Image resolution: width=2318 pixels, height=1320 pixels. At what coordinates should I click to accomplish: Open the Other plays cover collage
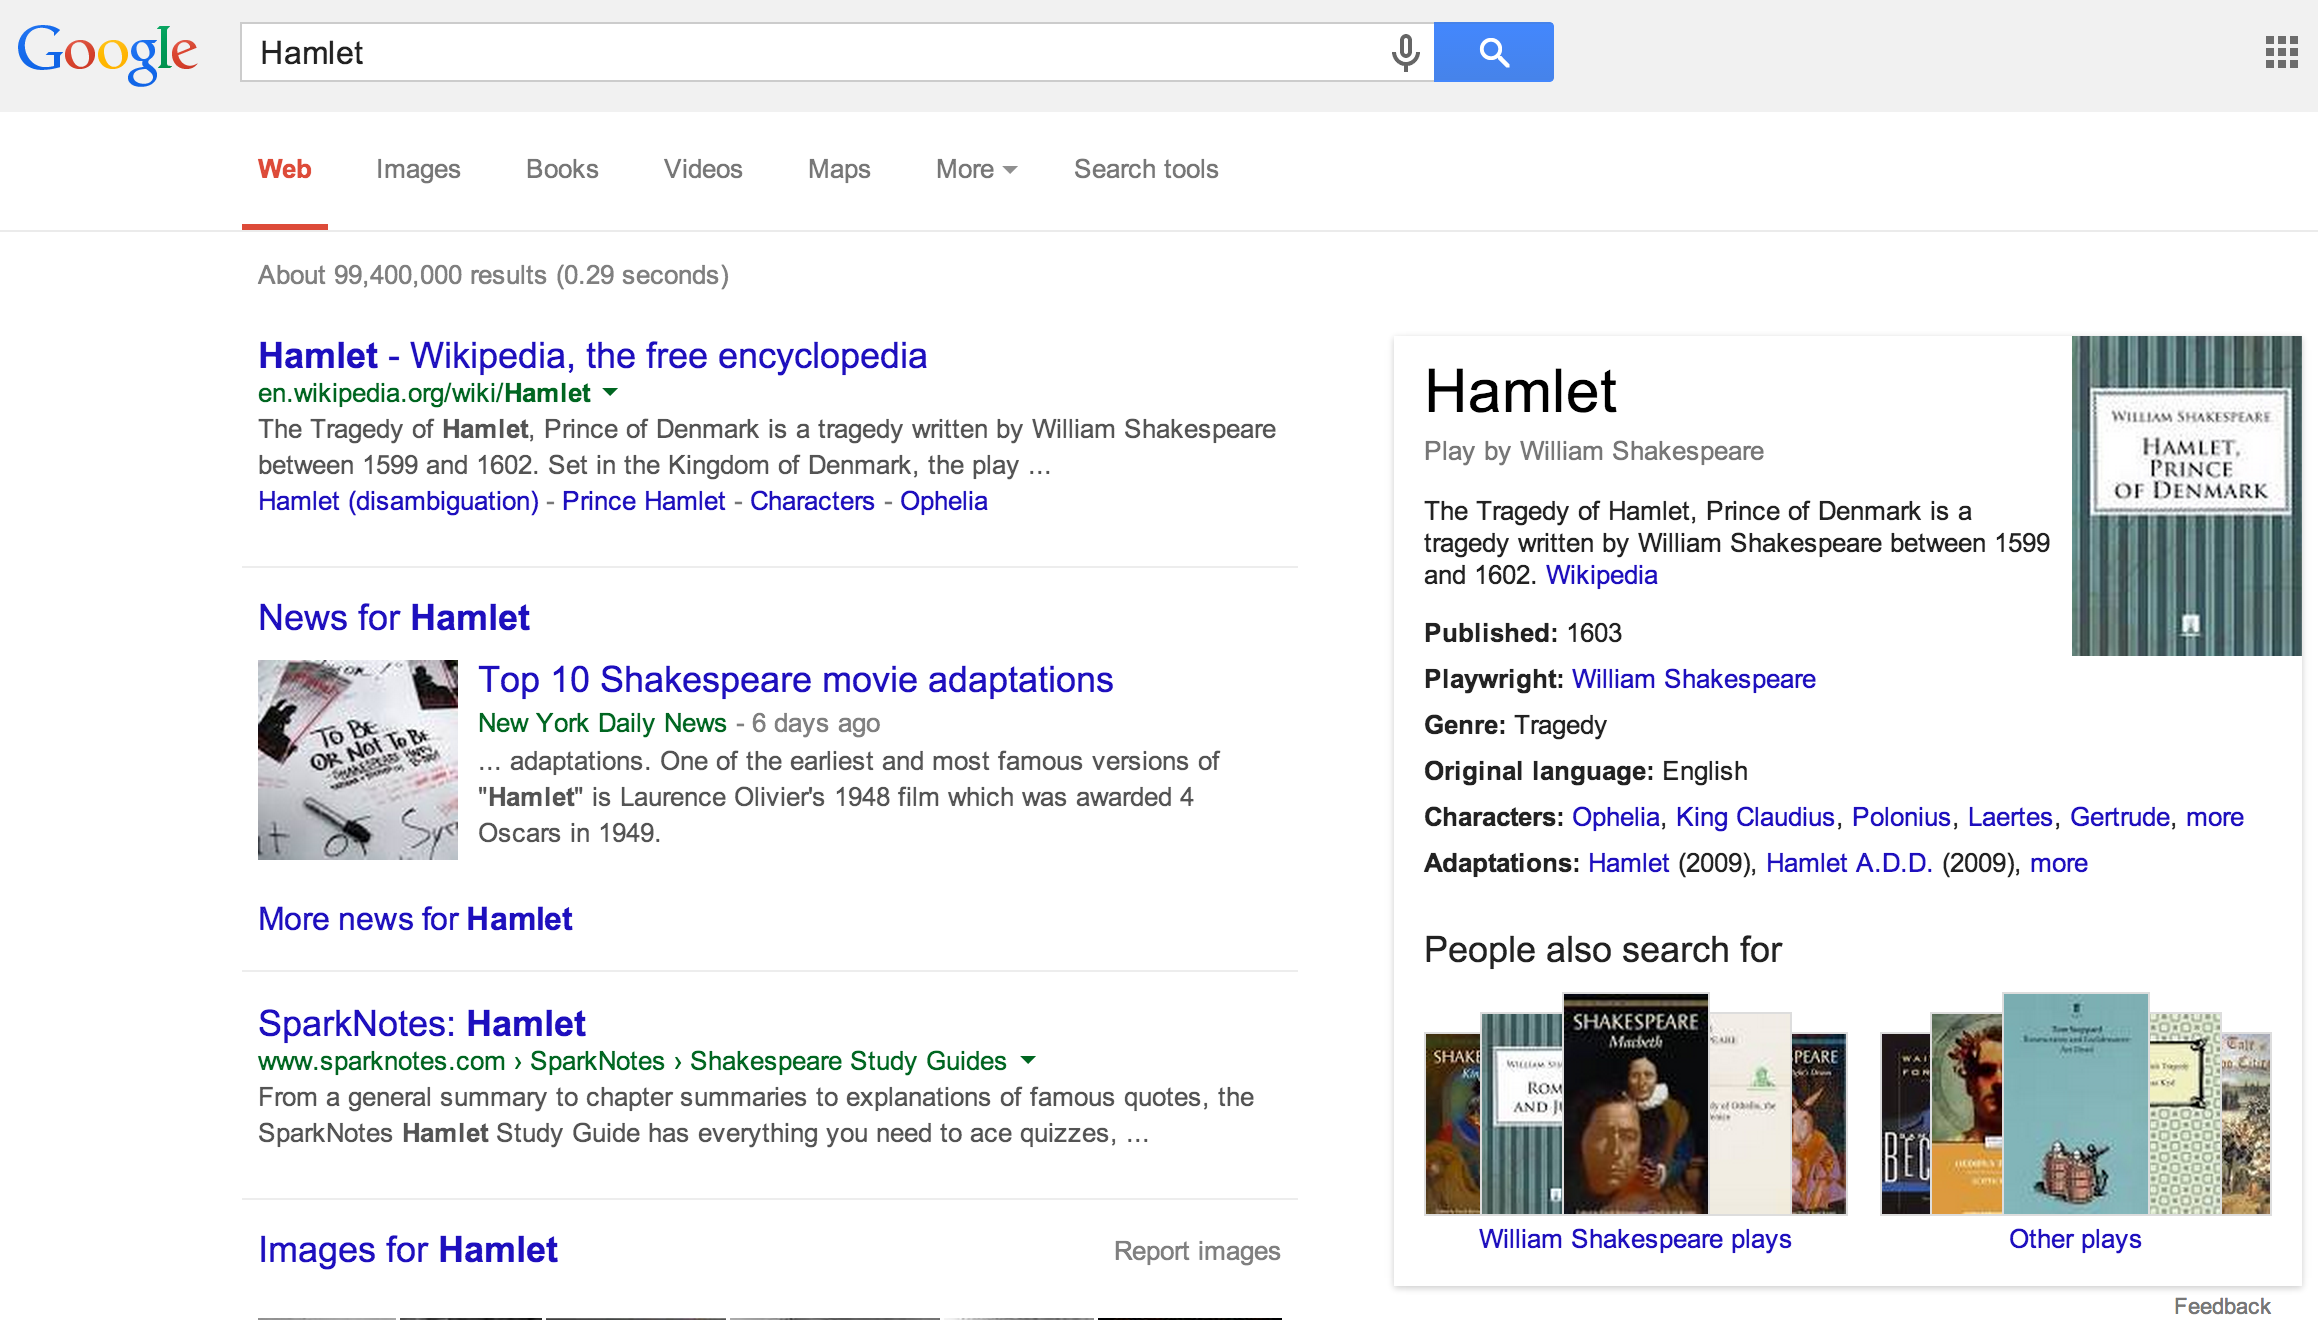pyautogui.click(x=2075, y=1104)
